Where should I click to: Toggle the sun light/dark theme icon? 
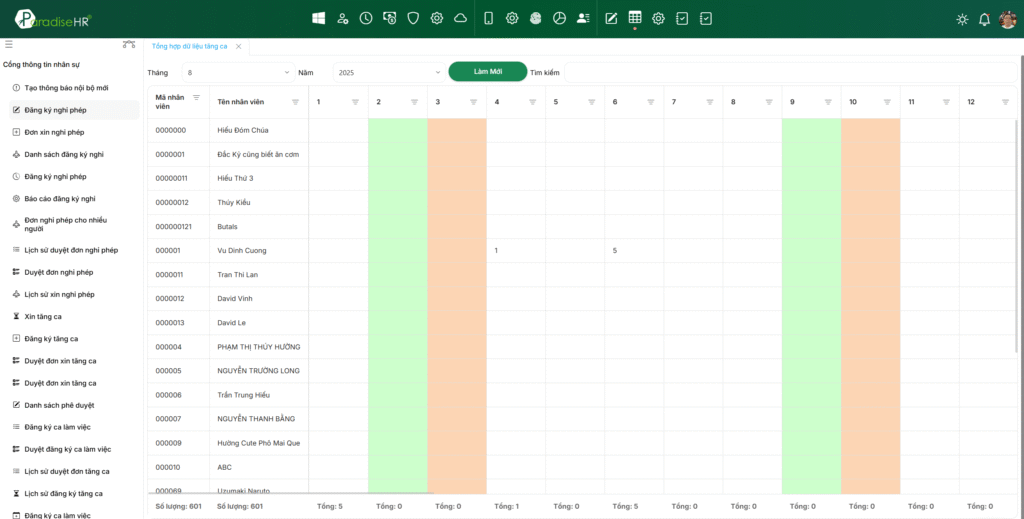962,20
